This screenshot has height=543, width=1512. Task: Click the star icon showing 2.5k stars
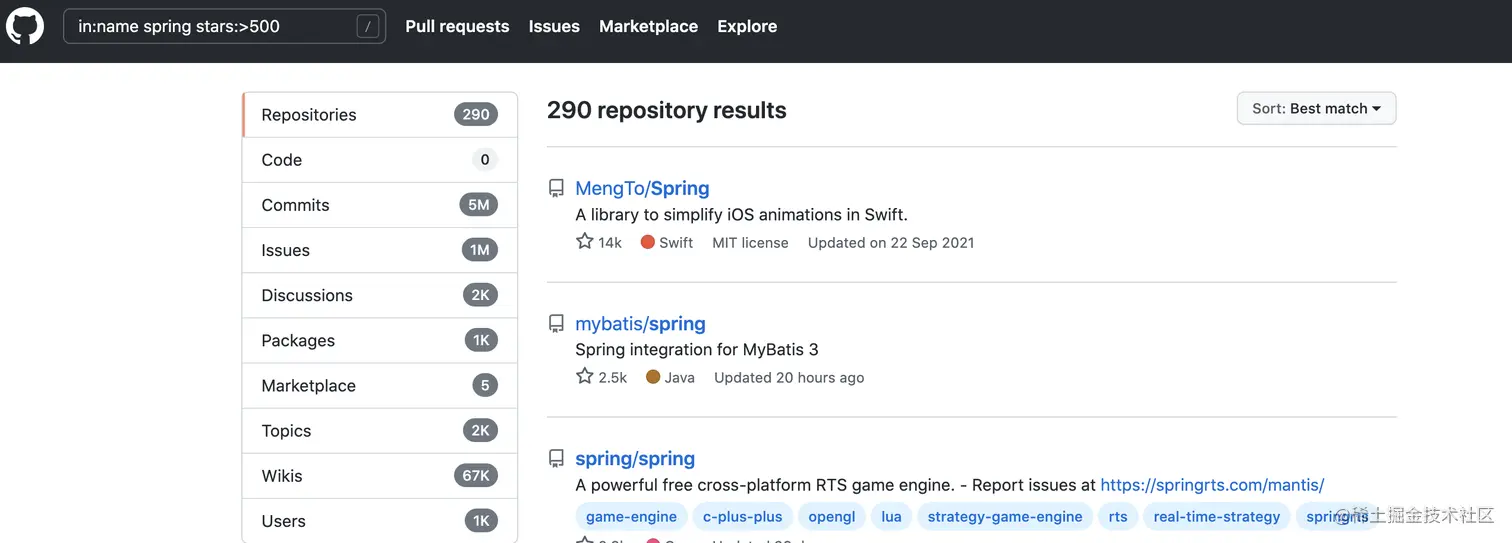(x=585, y=376)
